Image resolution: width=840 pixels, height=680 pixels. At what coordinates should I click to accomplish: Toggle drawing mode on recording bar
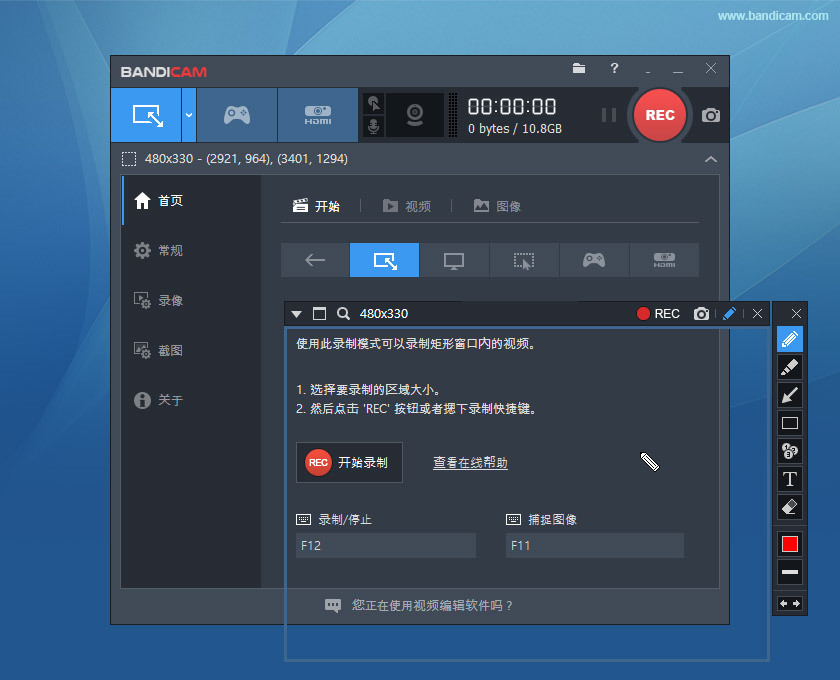729,313
